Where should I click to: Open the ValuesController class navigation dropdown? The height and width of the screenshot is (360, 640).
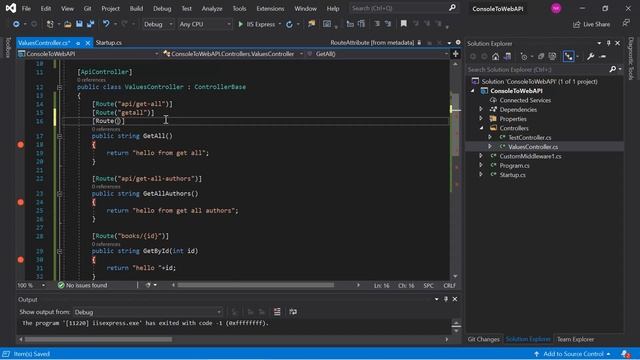pyautogui.click(x=233, y=54)
